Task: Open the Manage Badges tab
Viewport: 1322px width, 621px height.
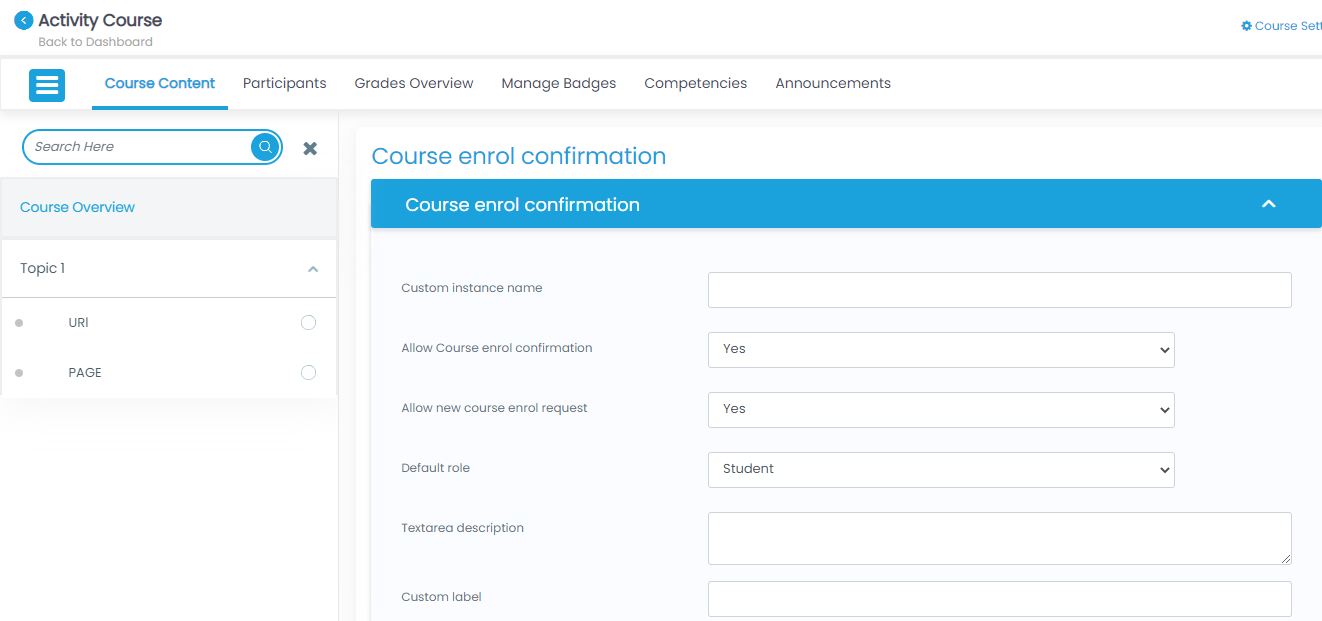Action: coord(558,84)
